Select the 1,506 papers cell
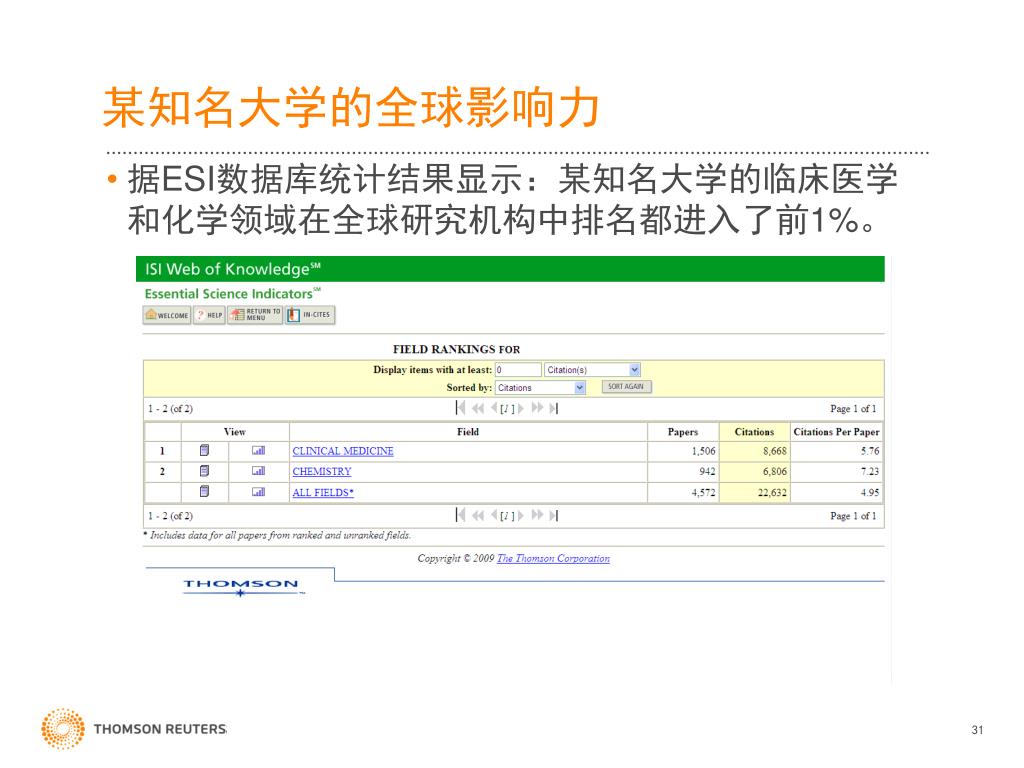The image size is (1024, 768). point(682,451)
